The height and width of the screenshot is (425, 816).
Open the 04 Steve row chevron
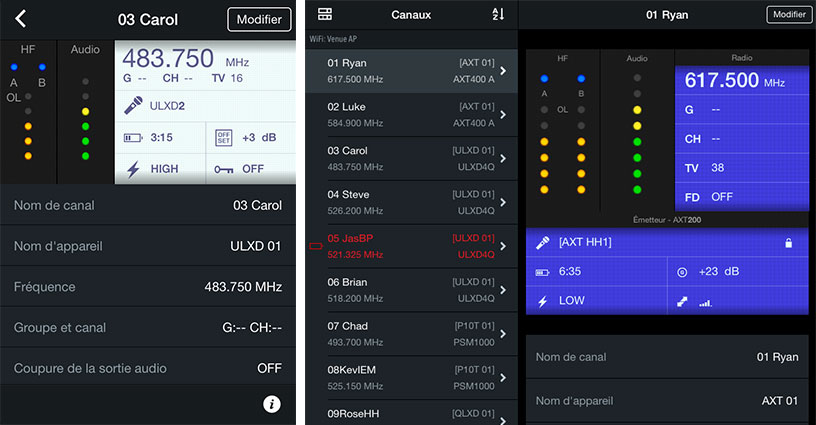pos(503,203)
